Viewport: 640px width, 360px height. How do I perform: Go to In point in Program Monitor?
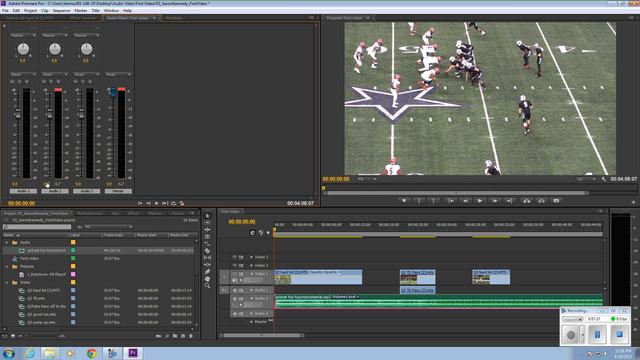(x=451, y=200)
